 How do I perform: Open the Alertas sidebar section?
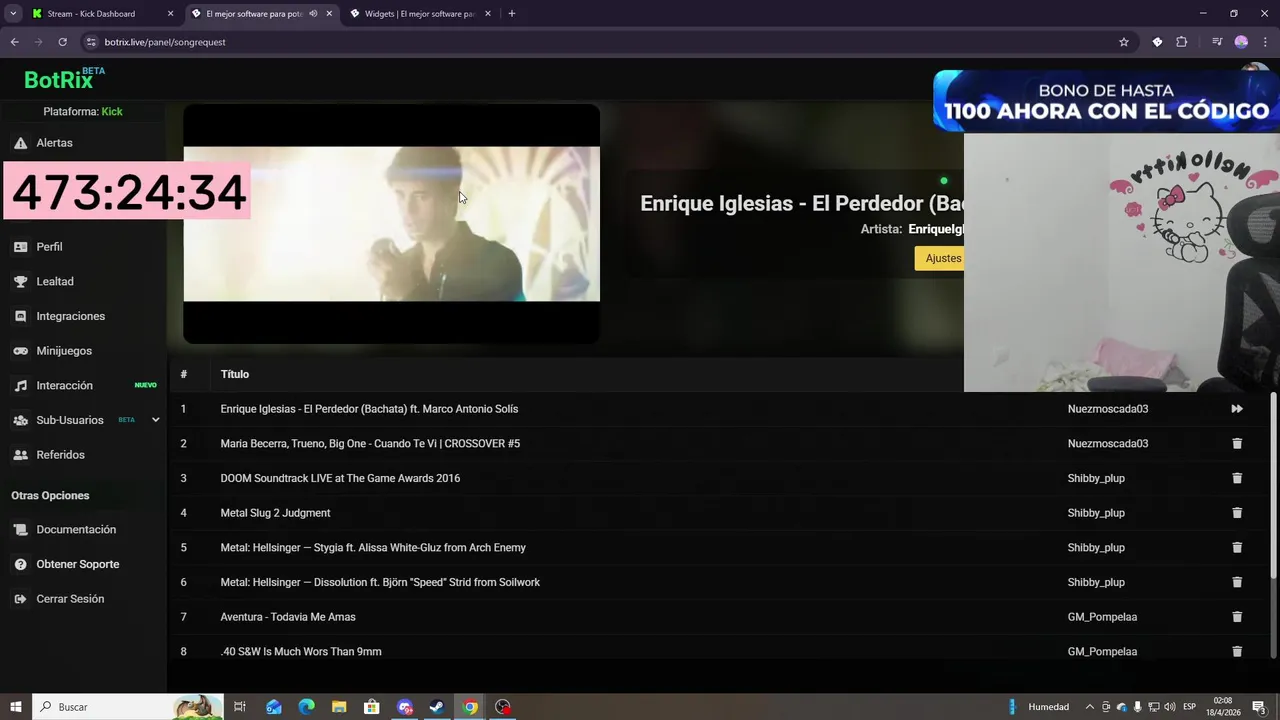click(54, 143)
